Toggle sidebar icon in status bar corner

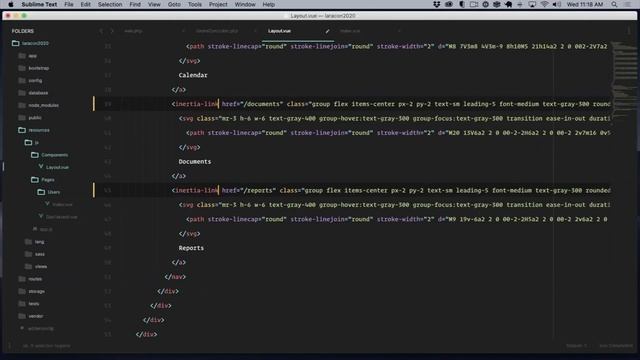[10, 346]
